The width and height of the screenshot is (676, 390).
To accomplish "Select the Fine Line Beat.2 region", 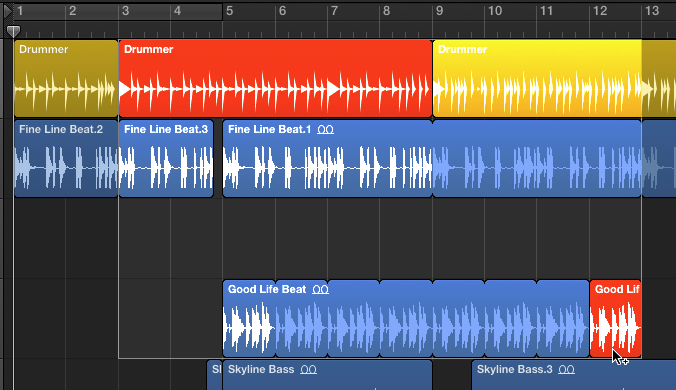I will pyautogui.click(x=66, y=159).
